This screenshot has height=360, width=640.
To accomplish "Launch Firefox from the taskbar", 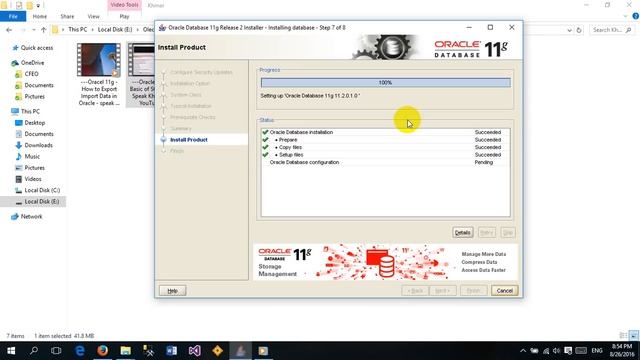I will pyautogui.click(x=102, y=351).
